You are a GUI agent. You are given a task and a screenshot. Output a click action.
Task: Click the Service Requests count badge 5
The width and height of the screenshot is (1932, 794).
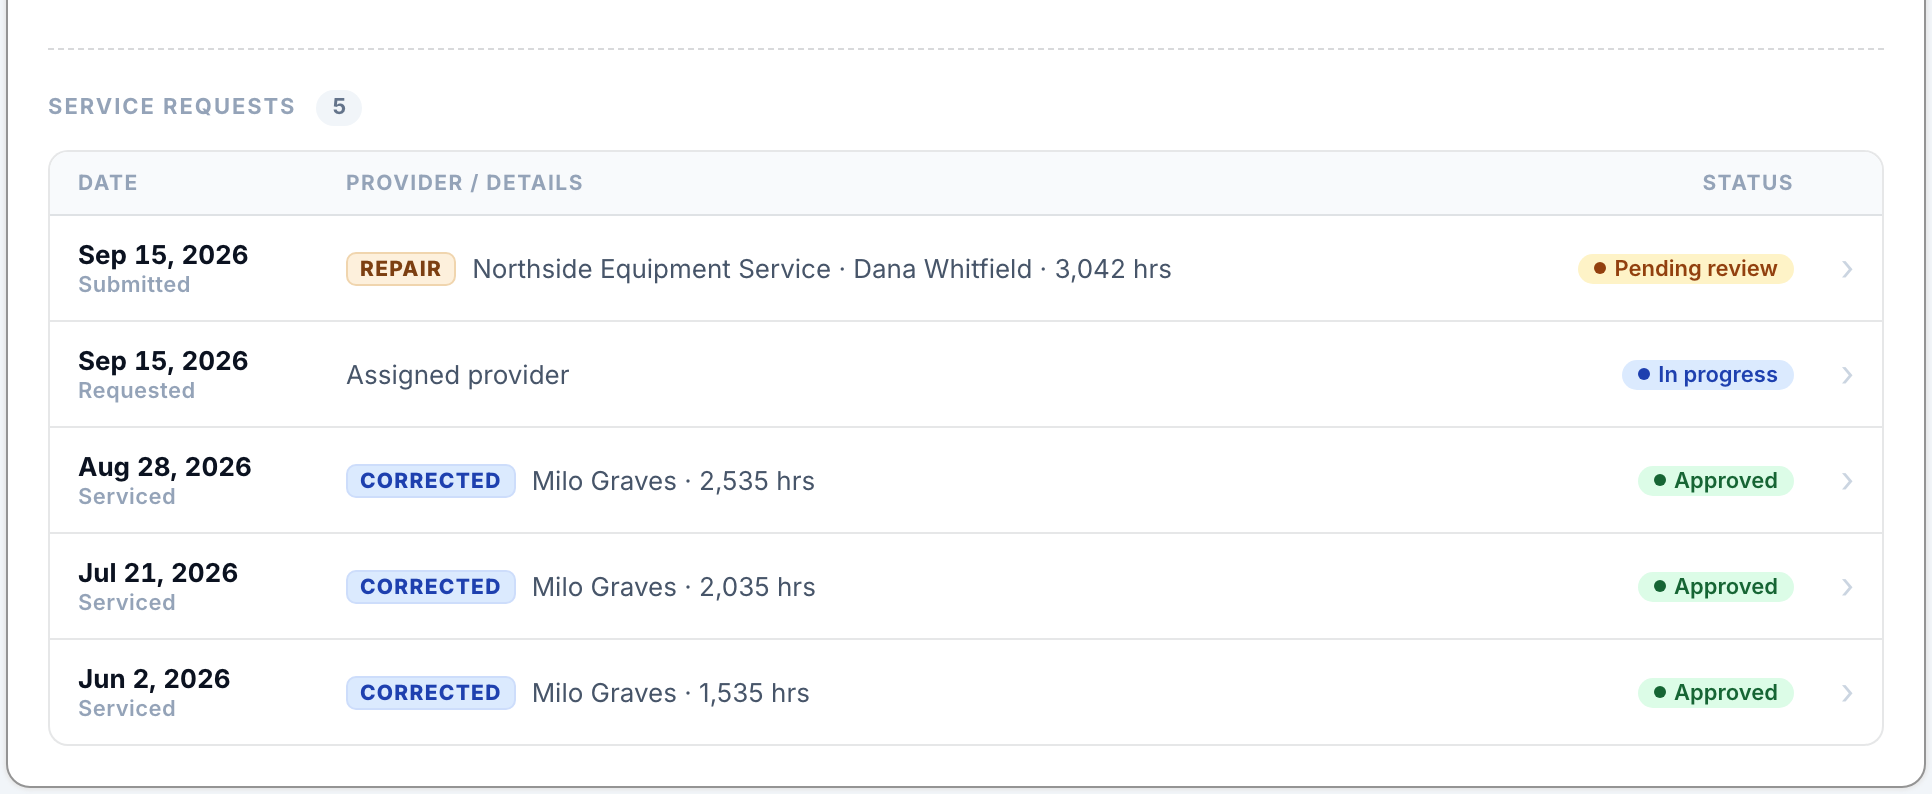[339, 107]
